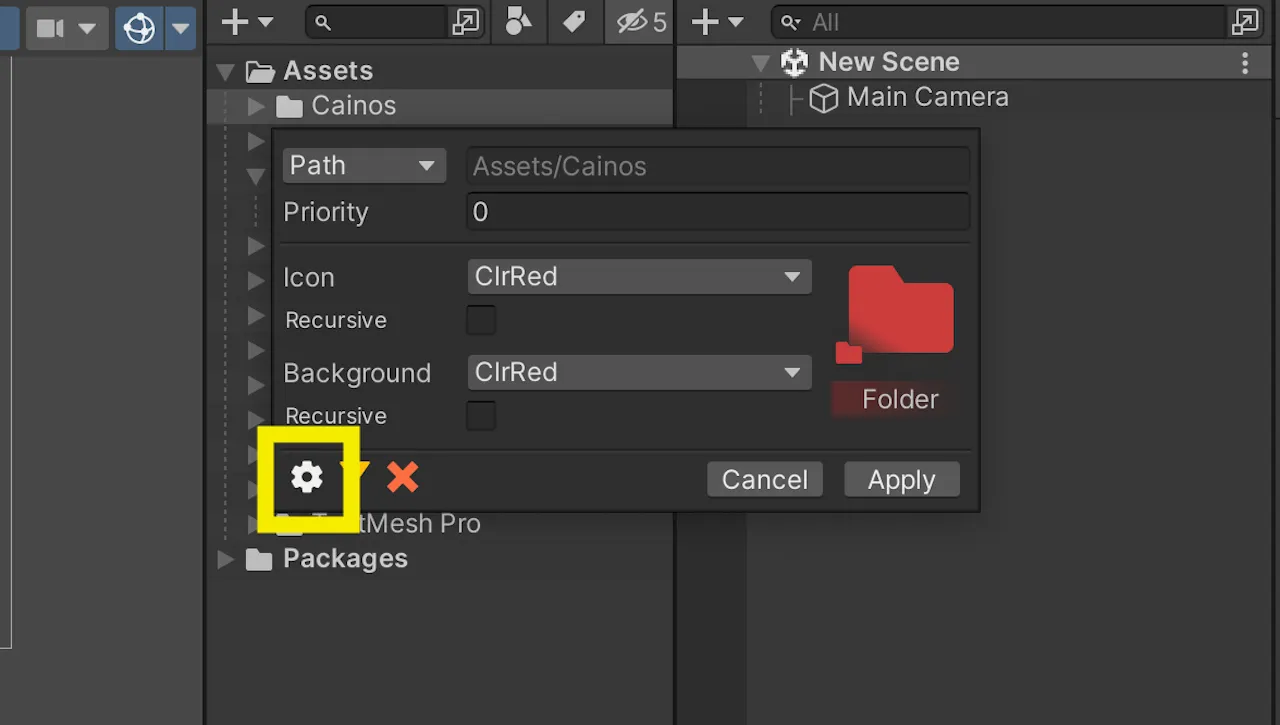Image resolution: width=1280 pixels, height=725 pixels.
Task: Click the Cancel button
Action: [765, 480]
